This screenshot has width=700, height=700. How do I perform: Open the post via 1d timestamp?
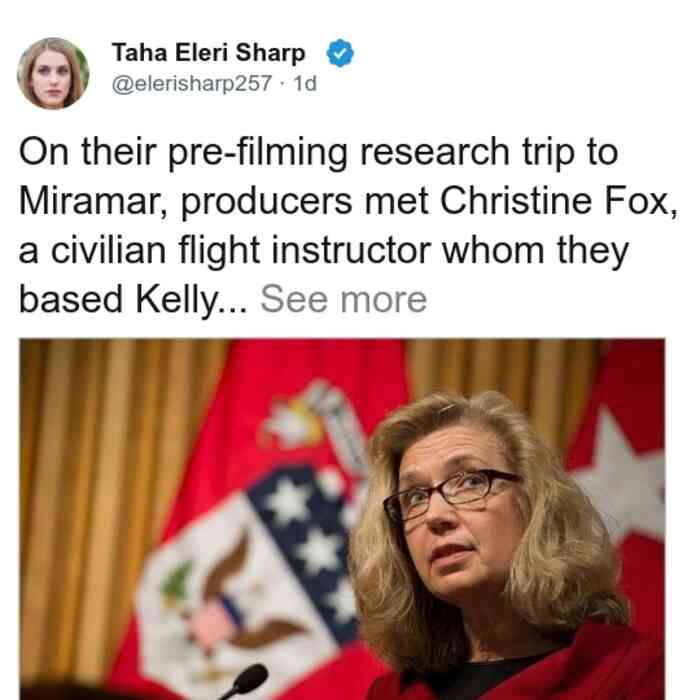pyautogui.click(x=305, y=83)
